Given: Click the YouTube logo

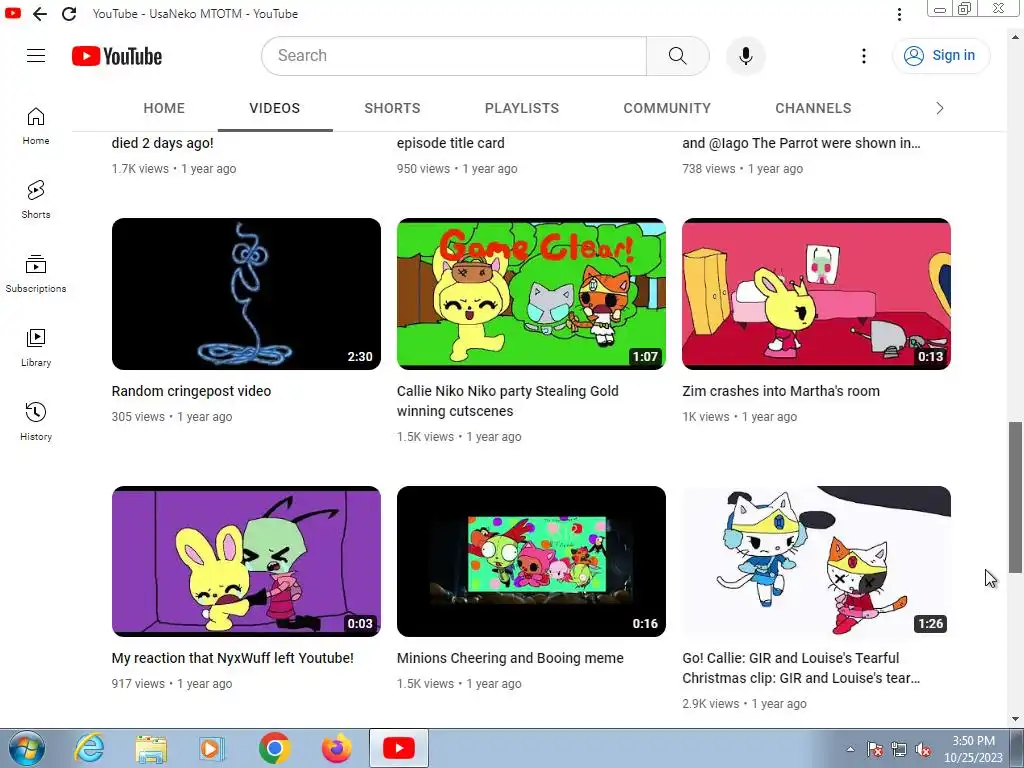Looking at the screenshot, I should point(117,56).
